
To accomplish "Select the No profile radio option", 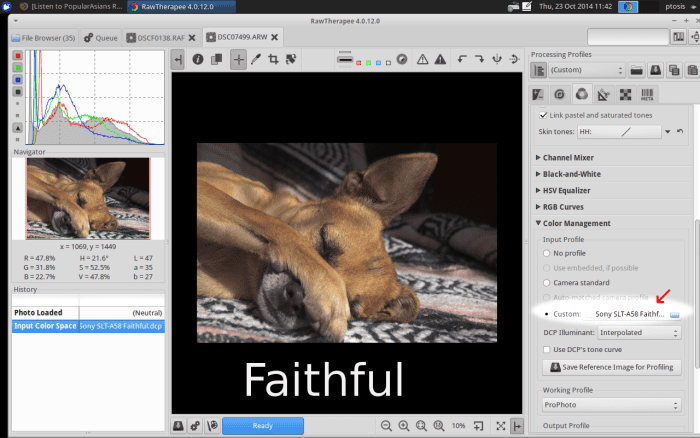I will click(x=546, y=254).
